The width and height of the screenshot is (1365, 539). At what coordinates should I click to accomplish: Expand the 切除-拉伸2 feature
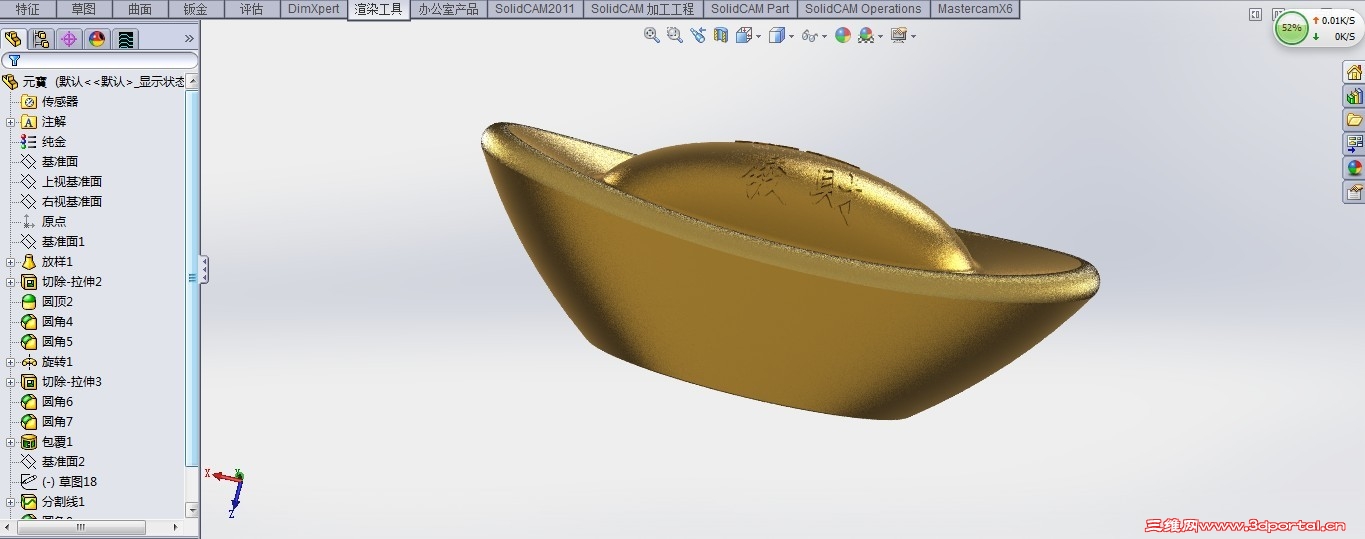(10, 282)
